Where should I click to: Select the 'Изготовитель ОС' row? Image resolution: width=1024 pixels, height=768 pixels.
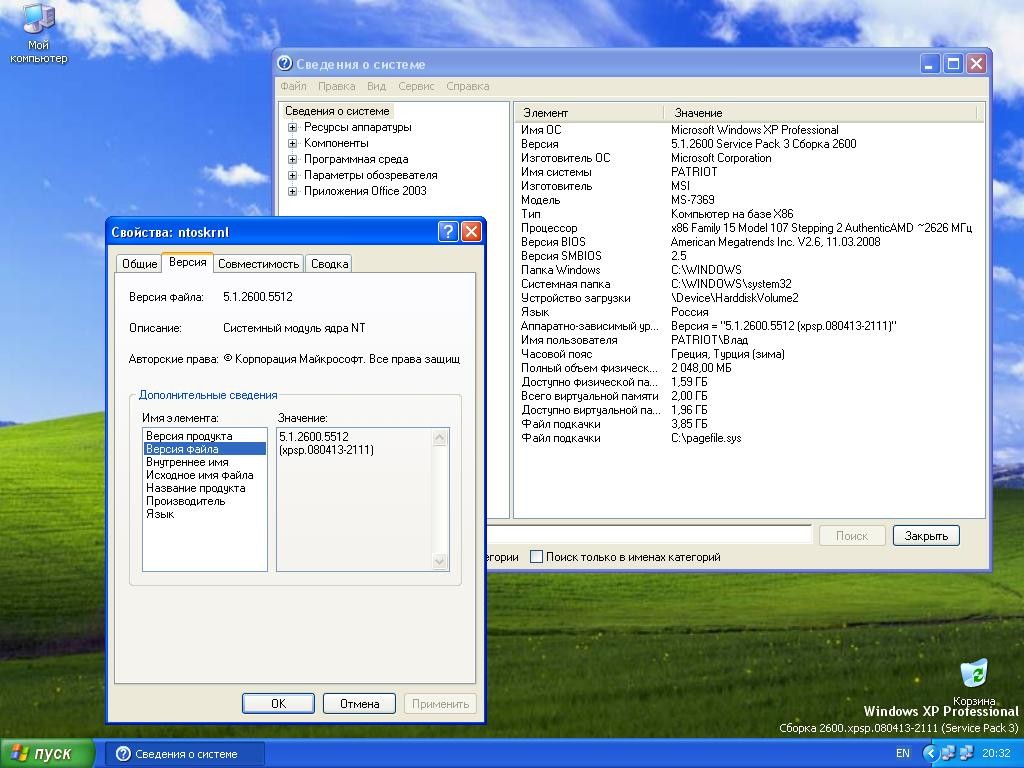749,158
